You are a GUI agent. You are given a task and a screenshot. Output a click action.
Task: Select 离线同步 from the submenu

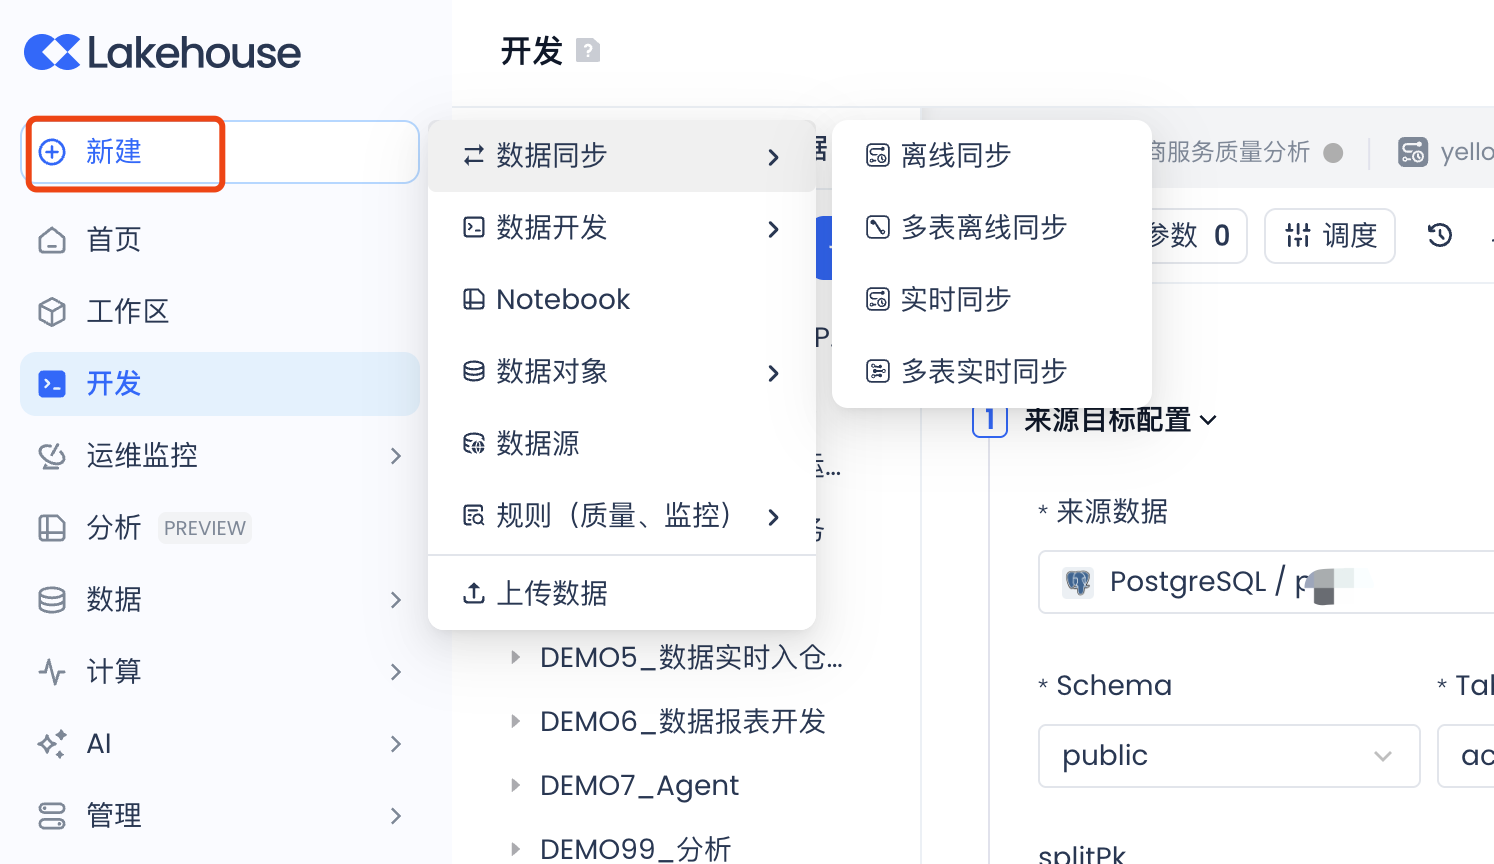(955, 156)
